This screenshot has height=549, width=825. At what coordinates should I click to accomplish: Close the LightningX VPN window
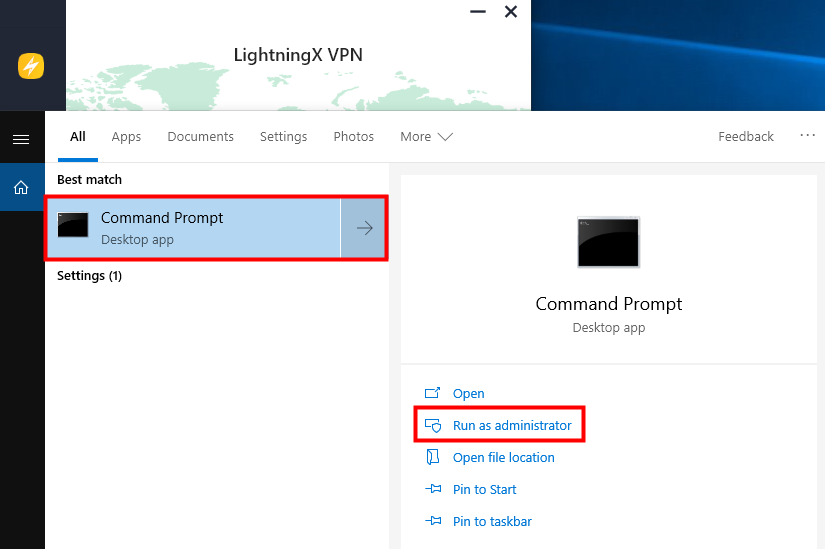[x=511, y=12]
